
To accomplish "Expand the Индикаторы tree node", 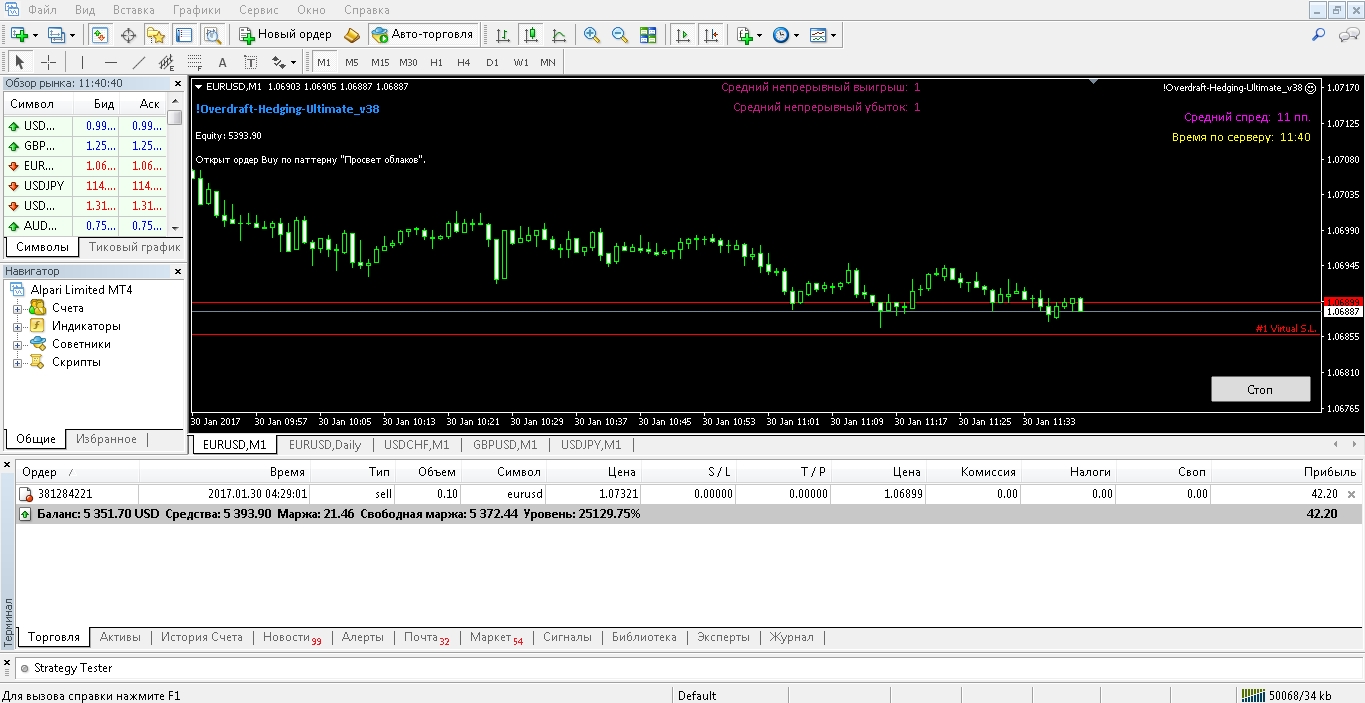I will click(x=17, y=326).
